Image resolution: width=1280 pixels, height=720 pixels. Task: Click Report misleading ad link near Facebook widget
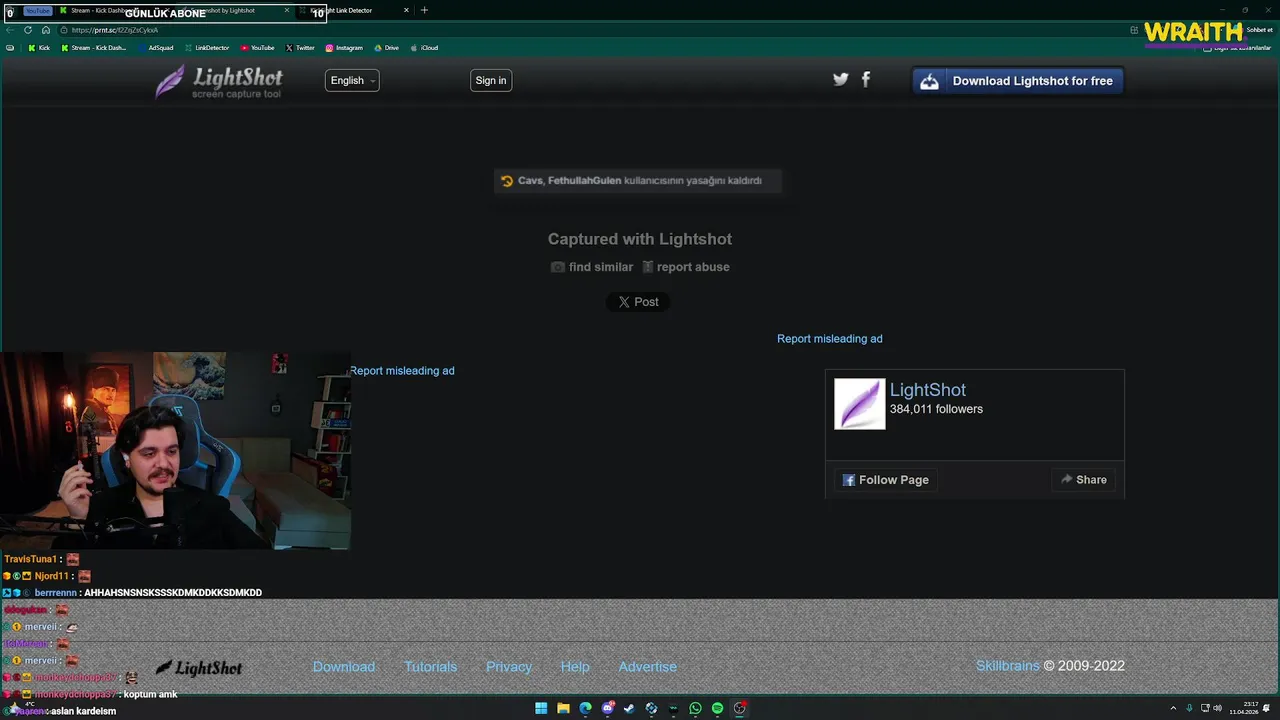point(830,339)
